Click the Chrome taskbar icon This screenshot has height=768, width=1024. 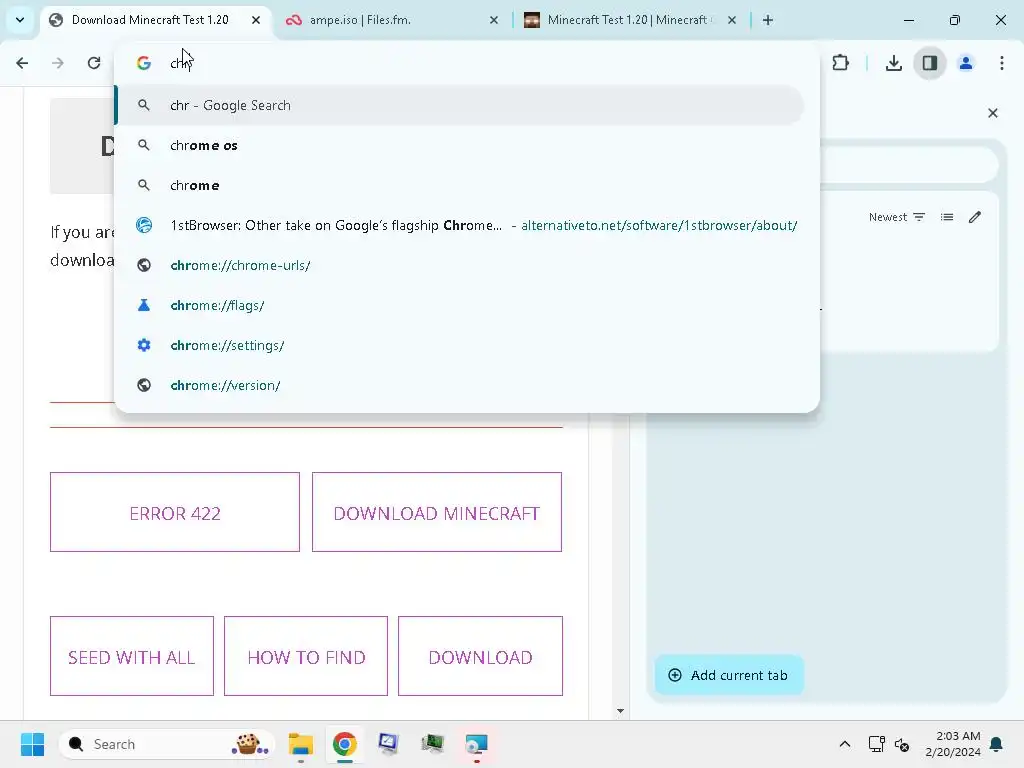pos(345,744)
